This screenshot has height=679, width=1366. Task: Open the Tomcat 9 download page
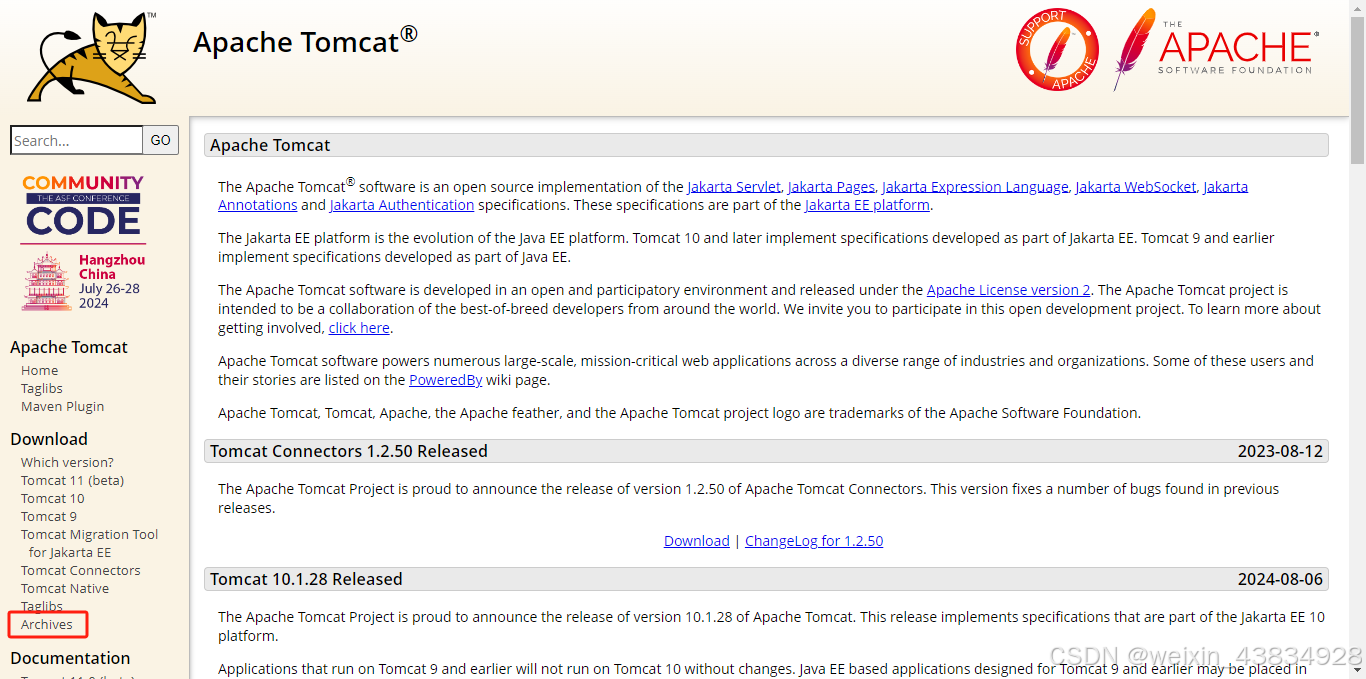point(48,516)
